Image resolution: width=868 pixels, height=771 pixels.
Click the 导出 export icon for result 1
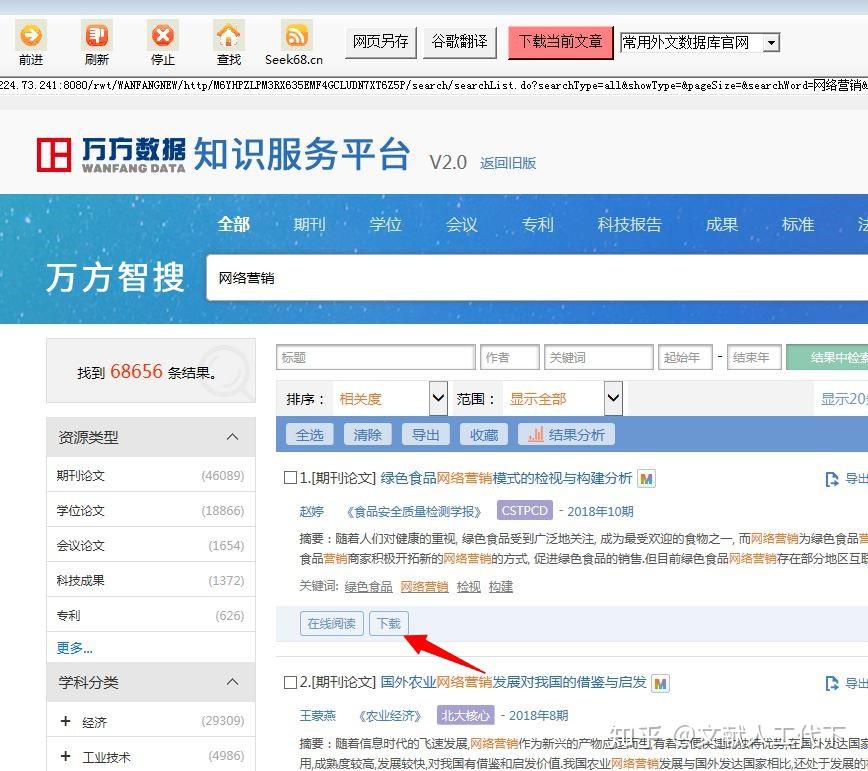[x=831, y=479]
